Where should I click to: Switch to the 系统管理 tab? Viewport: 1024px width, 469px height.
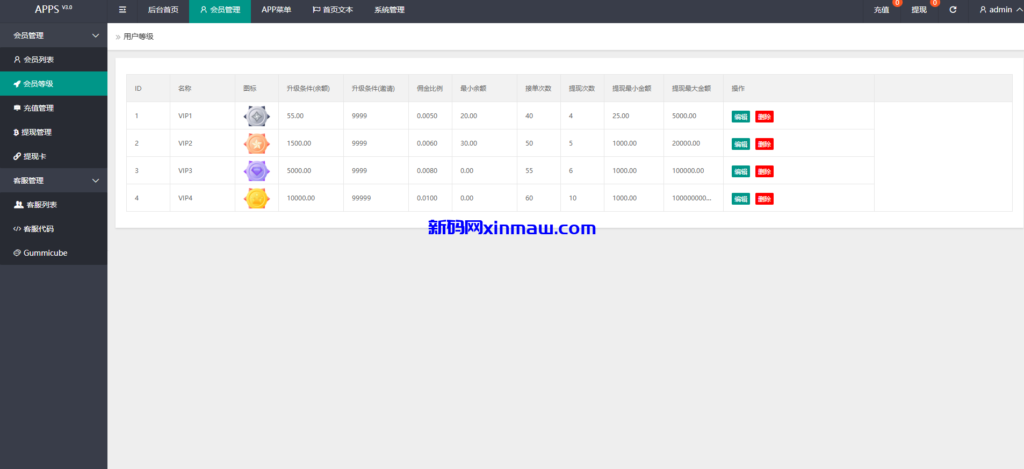pyautogui.click(x=389, y=10)
